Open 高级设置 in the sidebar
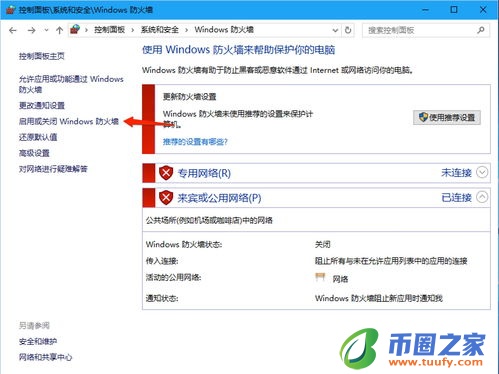This screenshot has width=499, height=374. tap(34, 153)
